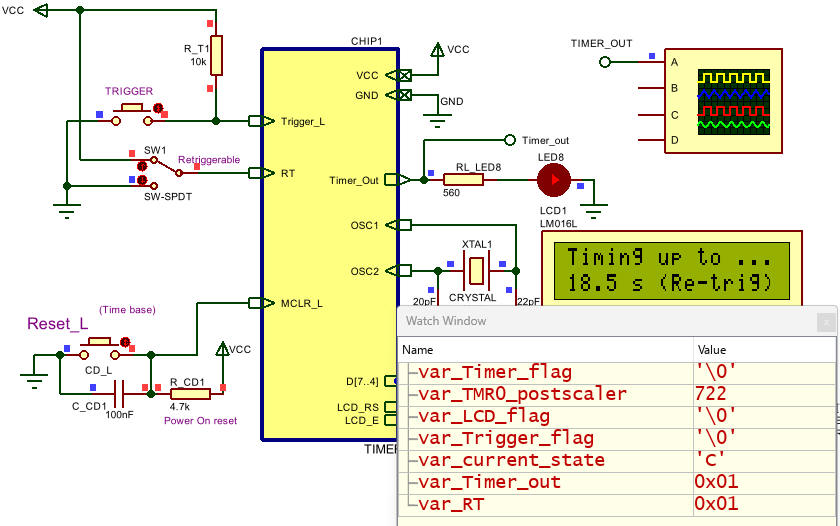
Task: Click the oscilloscope waveform display
Action: [732, 102]
